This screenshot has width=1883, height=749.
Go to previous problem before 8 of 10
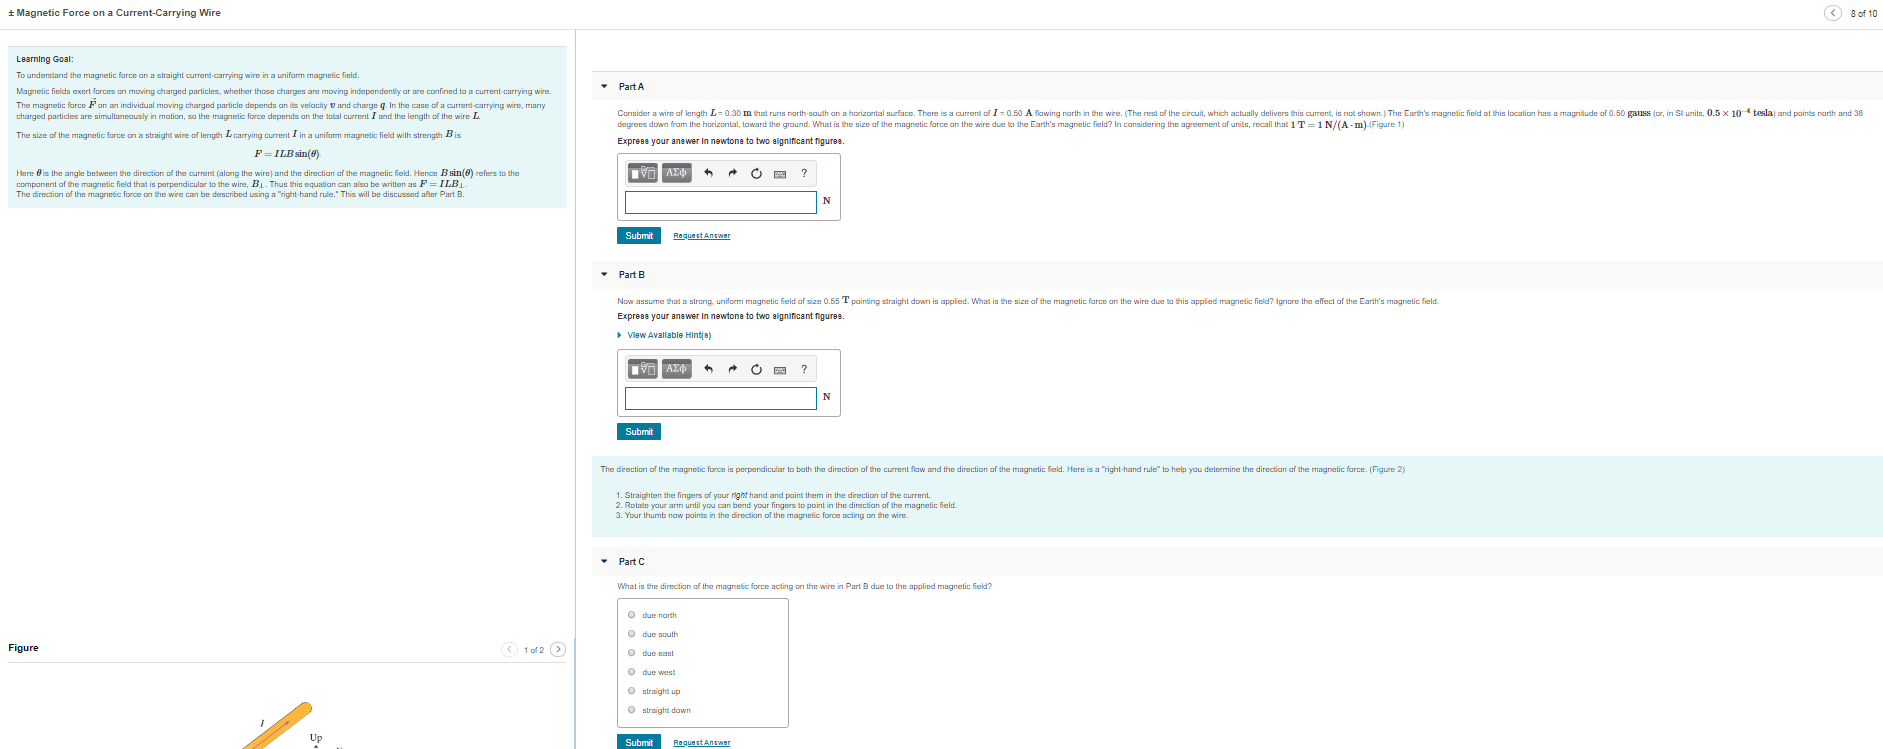[1833, 13]
